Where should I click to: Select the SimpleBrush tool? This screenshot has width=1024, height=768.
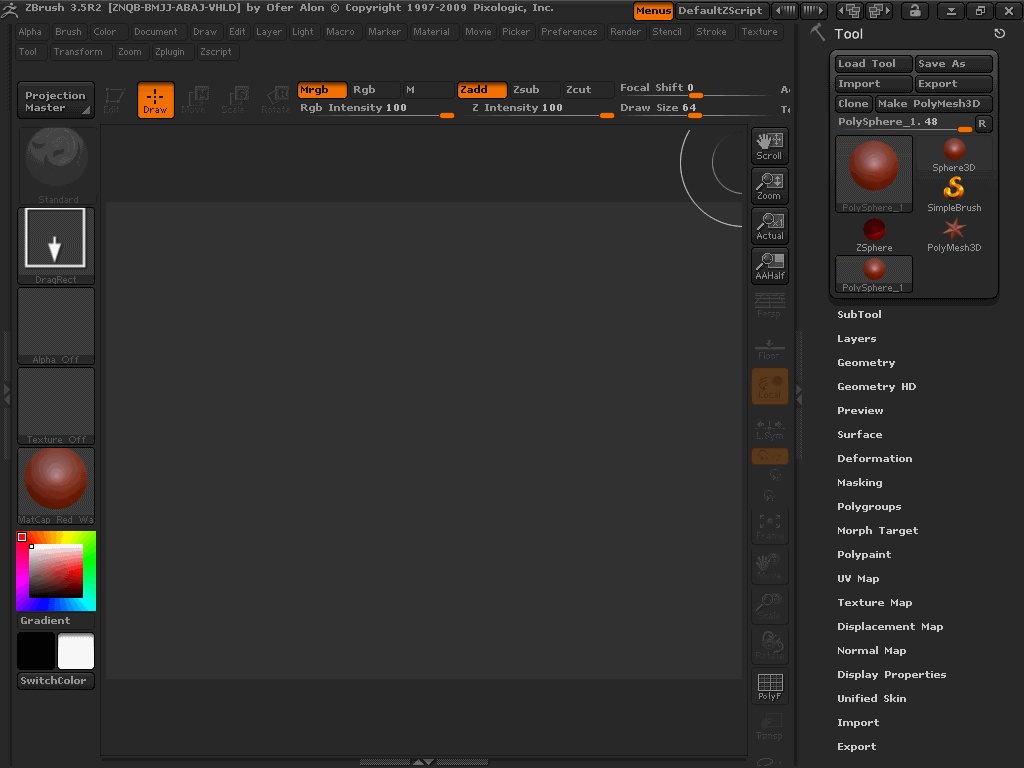click(x=953, y=195)
